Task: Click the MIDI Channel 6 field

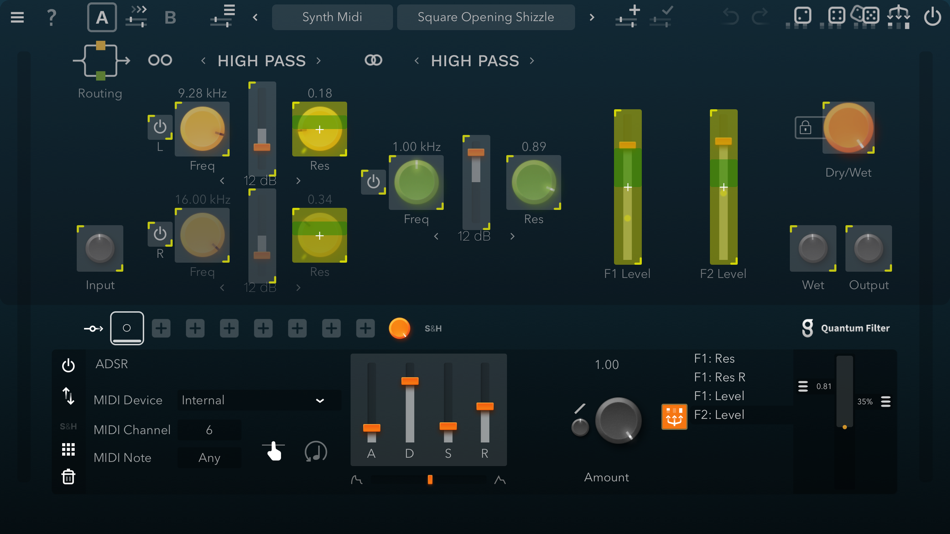Action: [x=209, y=430]
